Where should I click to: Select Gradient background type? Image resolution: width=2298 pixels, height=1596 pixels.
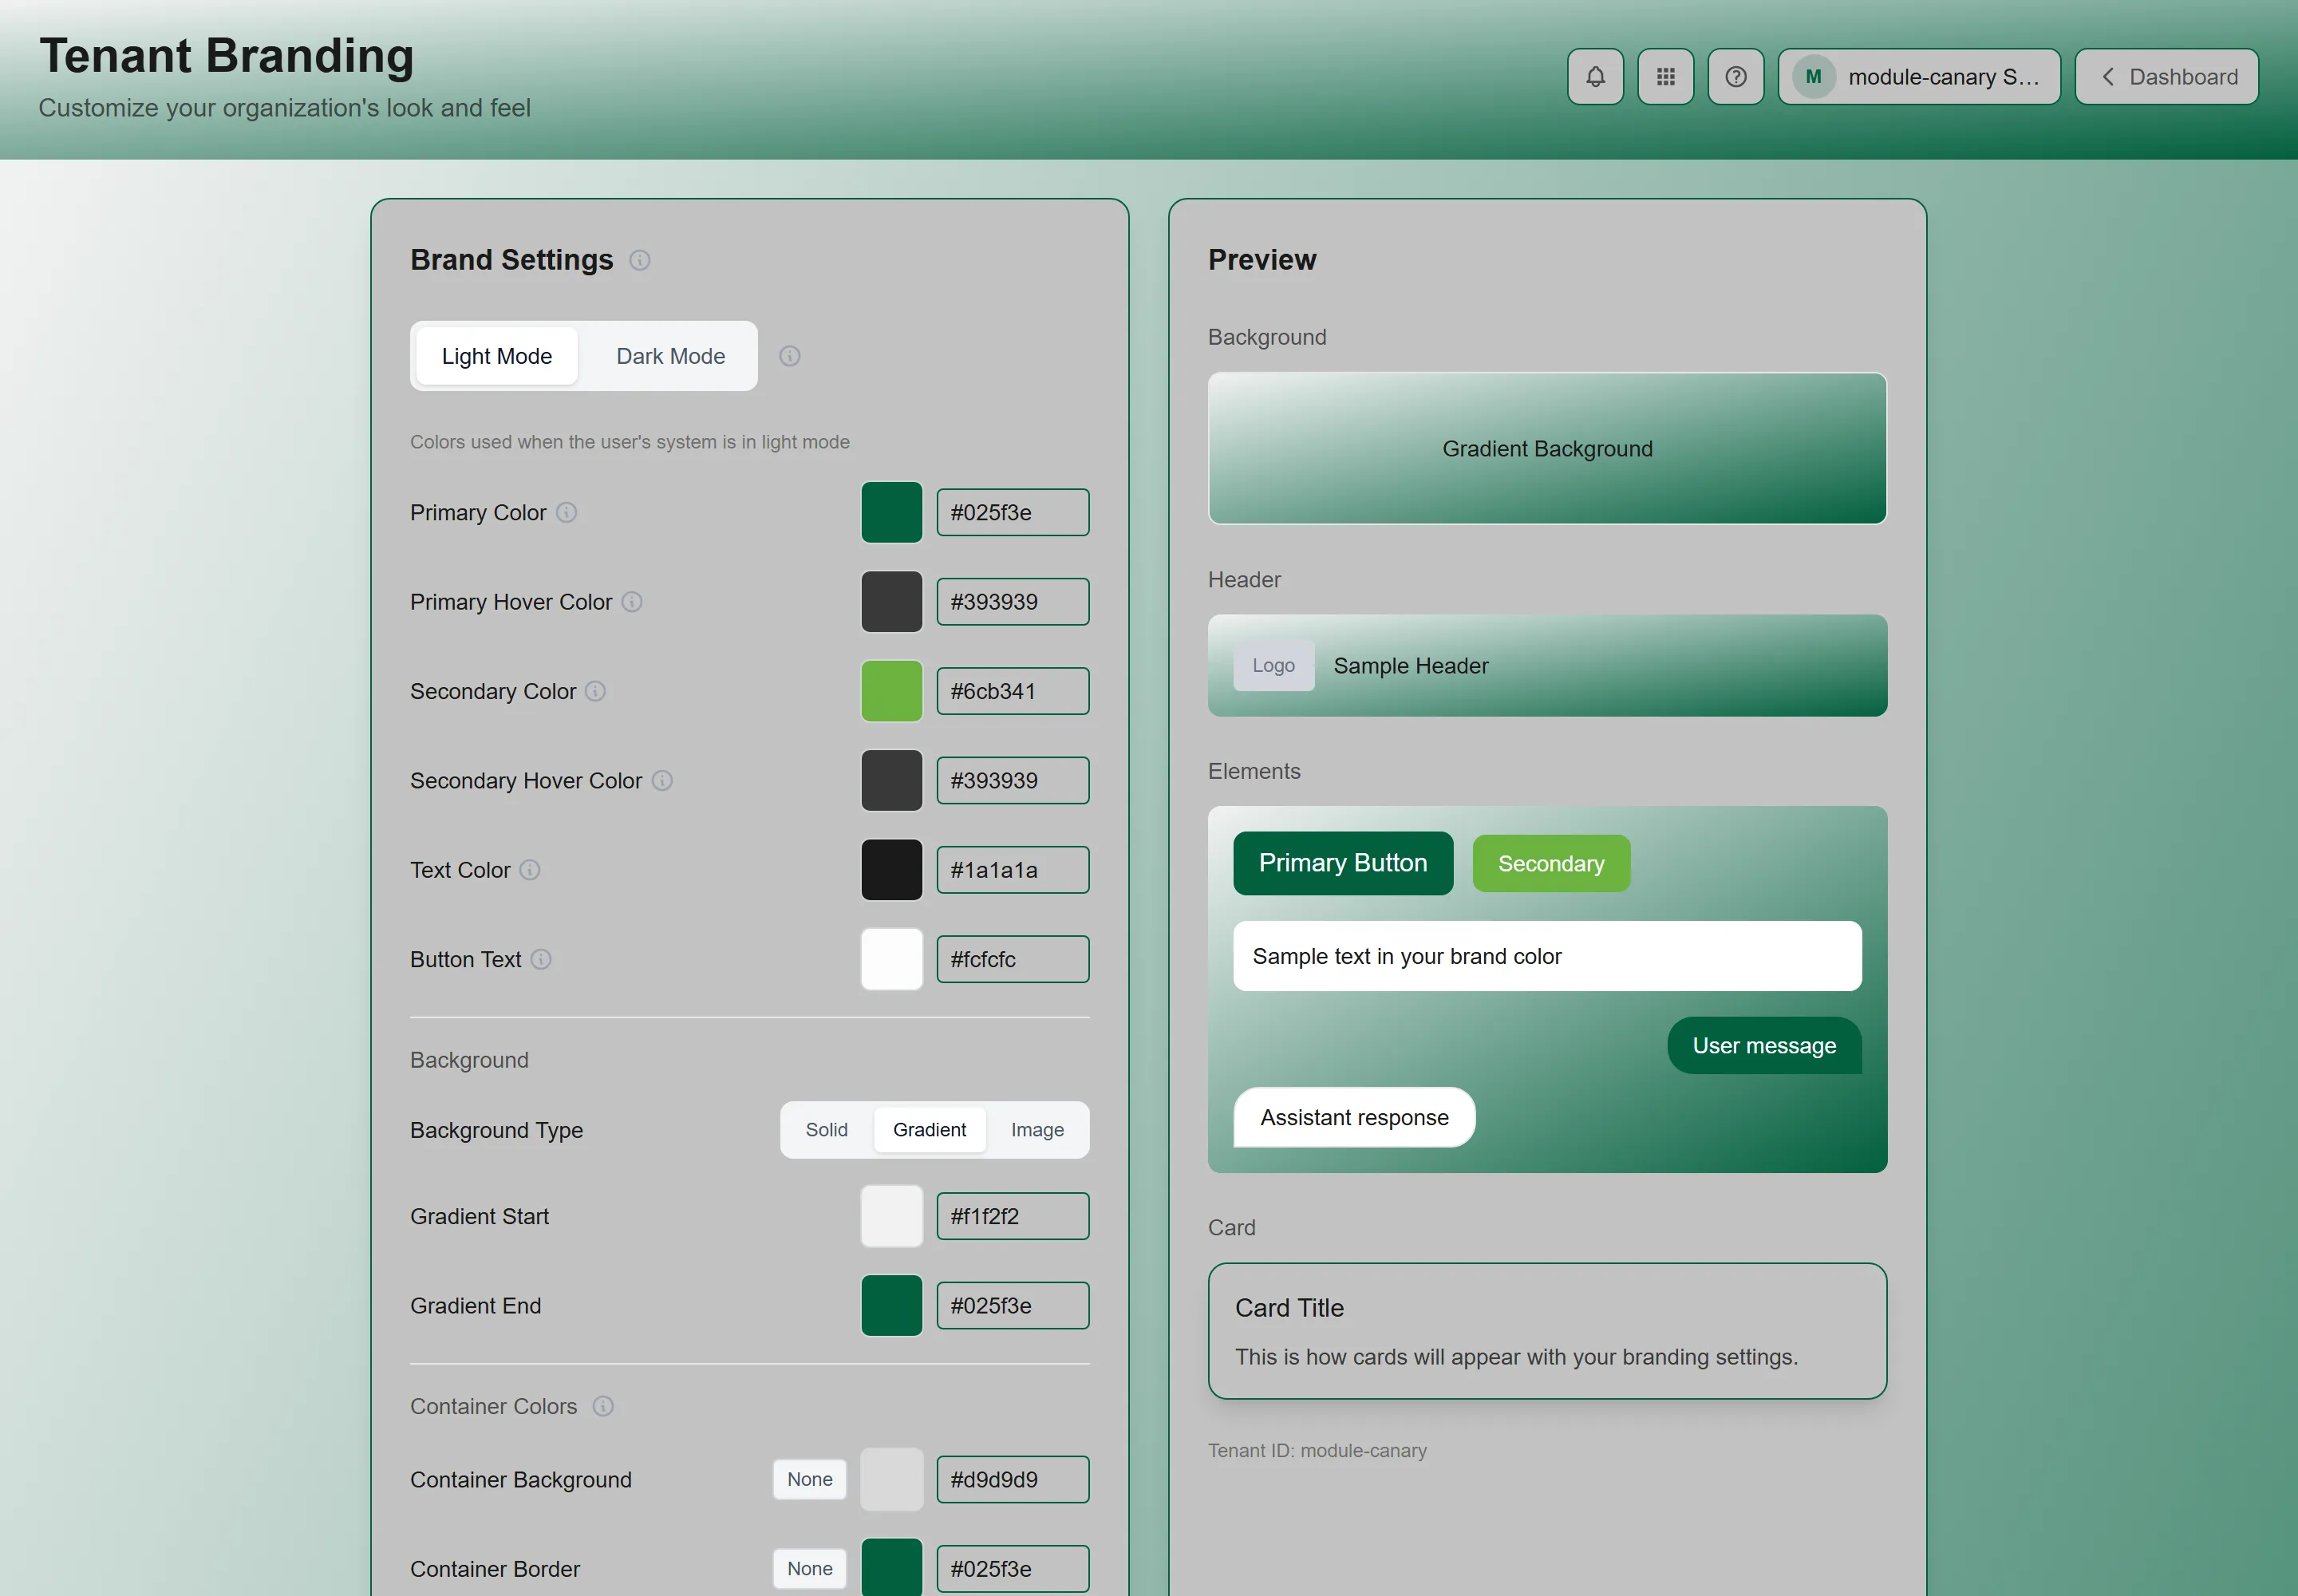930,1130
